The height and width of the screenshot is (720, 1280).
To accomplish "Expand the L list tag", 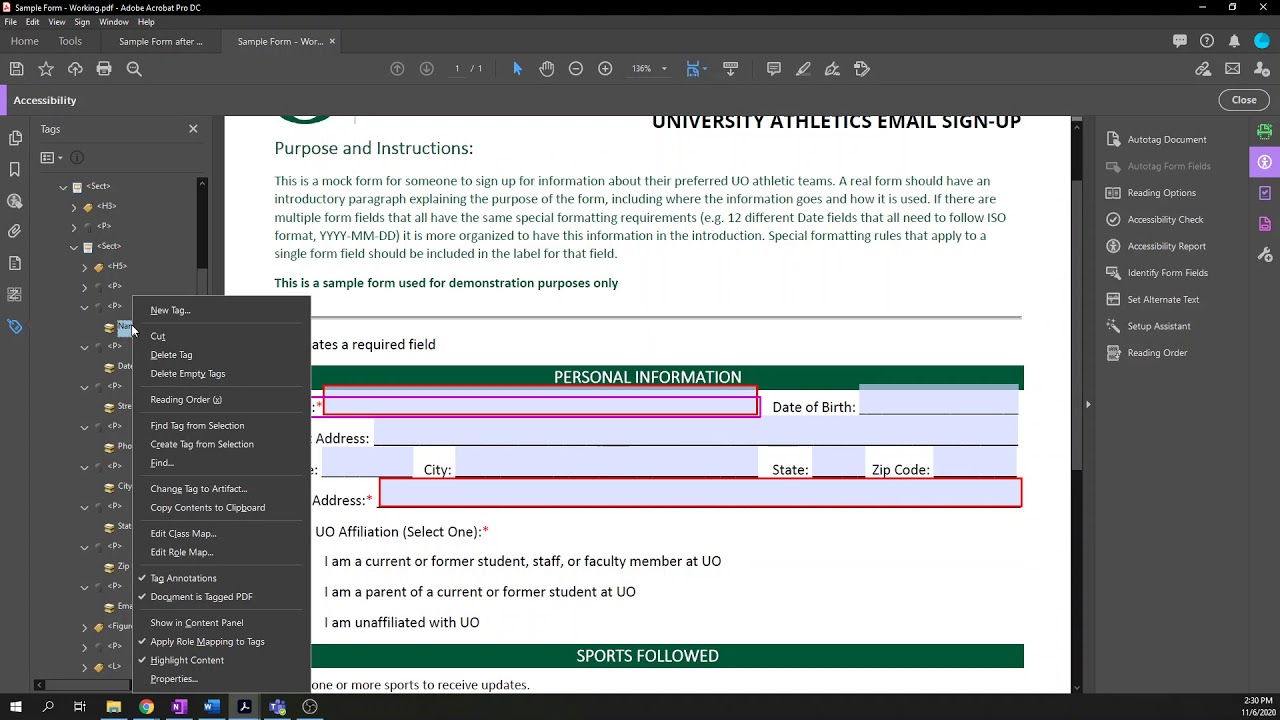I will 84,667.
